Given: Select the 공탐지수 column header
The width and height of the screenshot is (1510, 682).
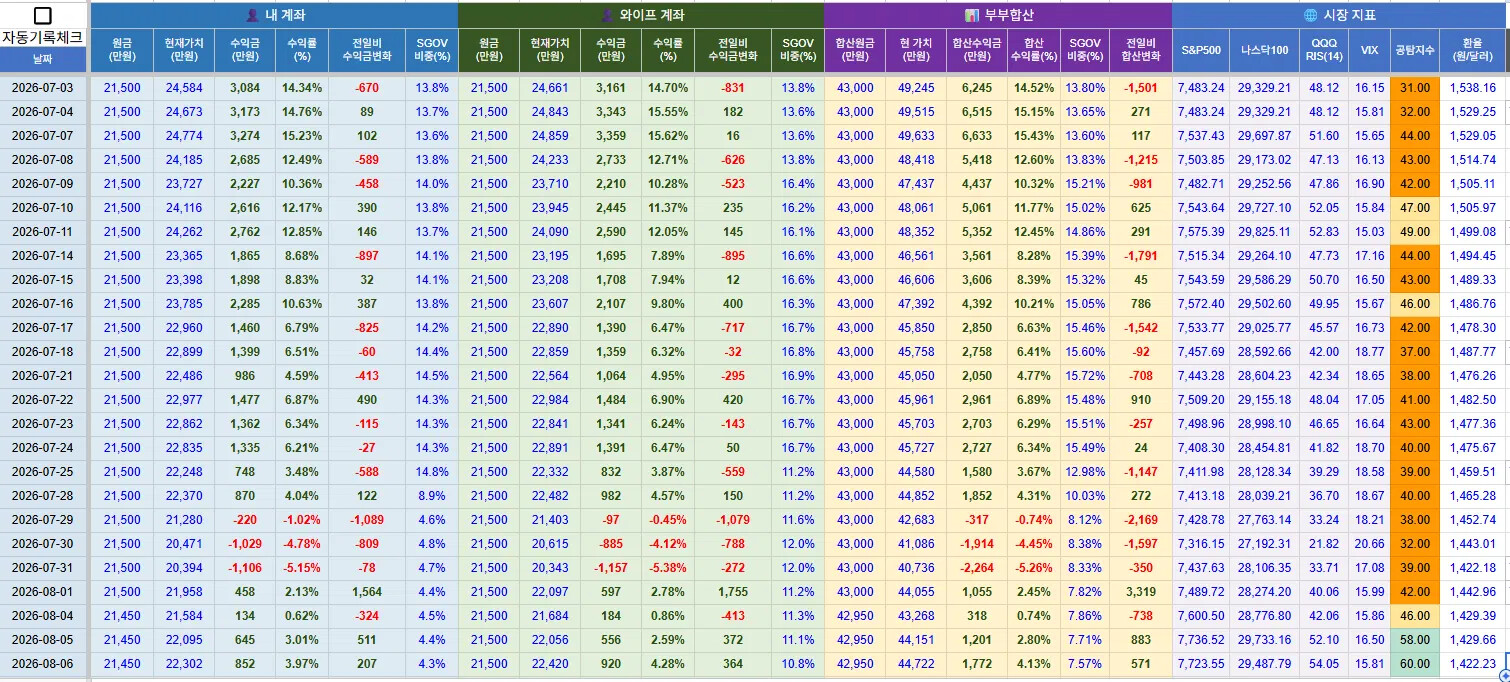Looking at the screenshot, I should coord(1414,49).
